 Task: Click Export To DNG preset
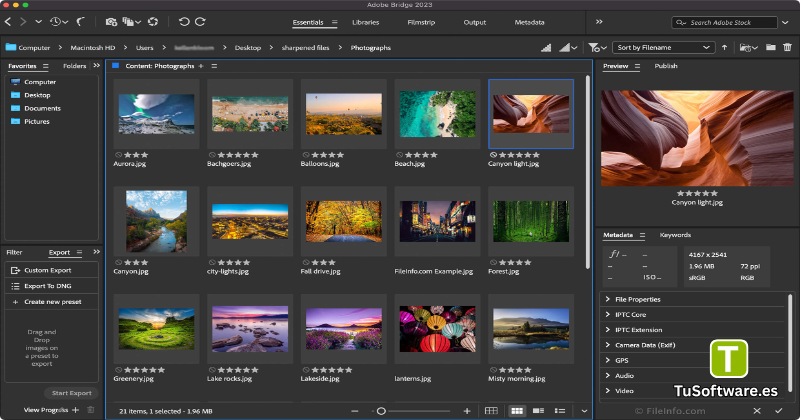[51, 286]
